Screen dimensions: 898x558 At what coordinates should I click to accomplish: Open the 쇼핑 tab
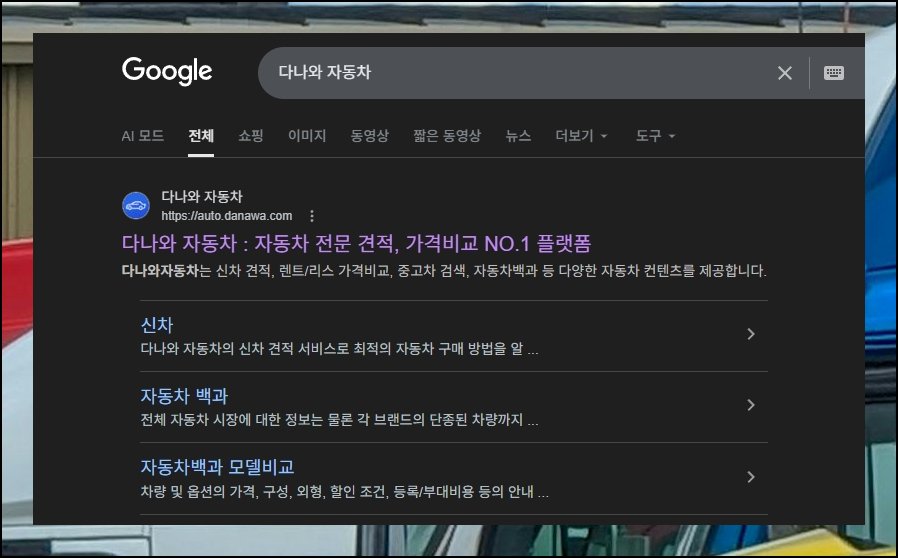(251, 136)
